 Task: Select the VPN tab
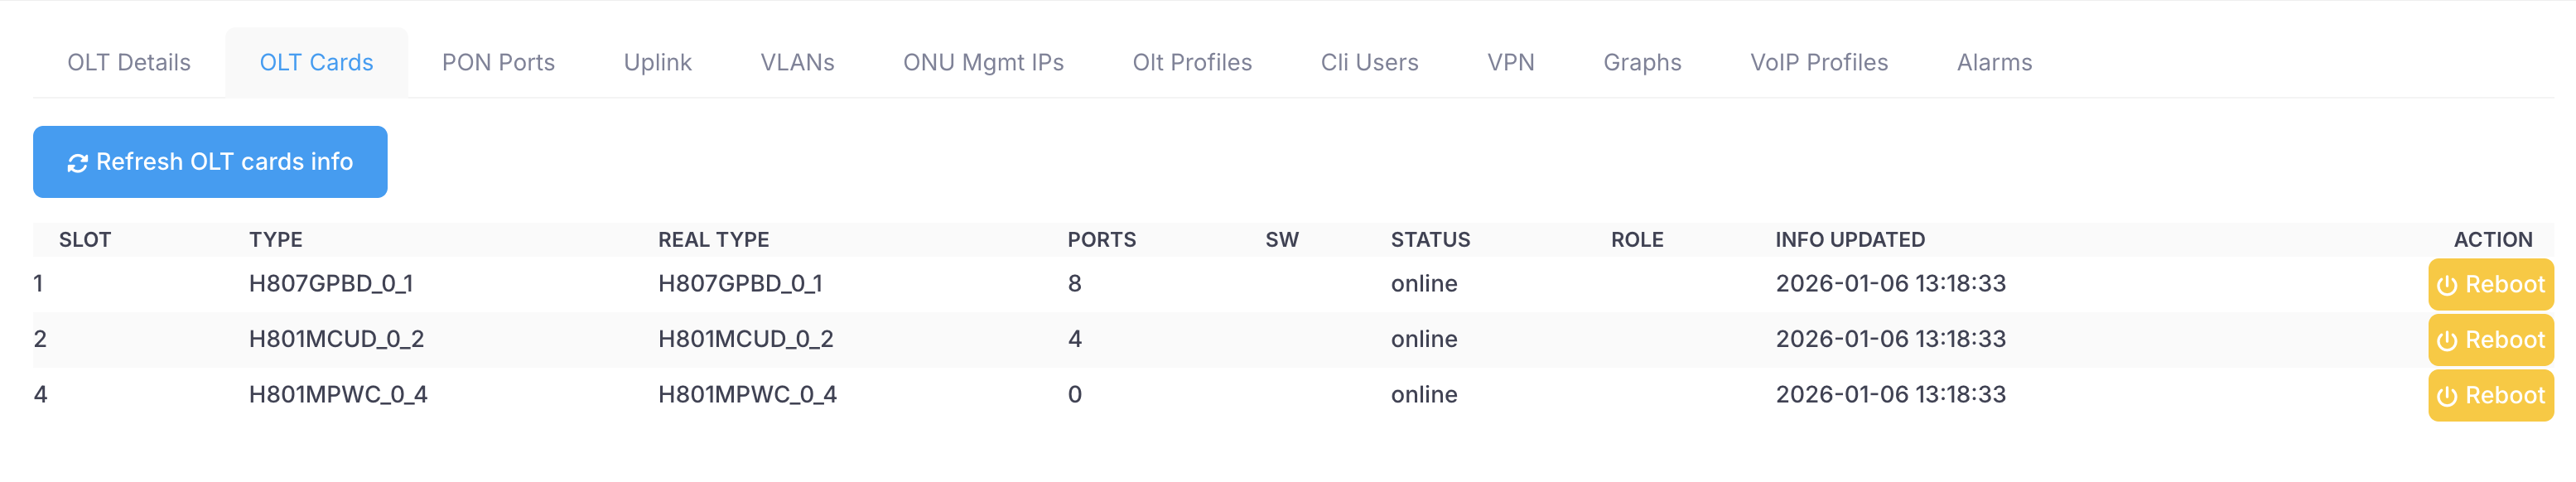tap(1510, 62)
